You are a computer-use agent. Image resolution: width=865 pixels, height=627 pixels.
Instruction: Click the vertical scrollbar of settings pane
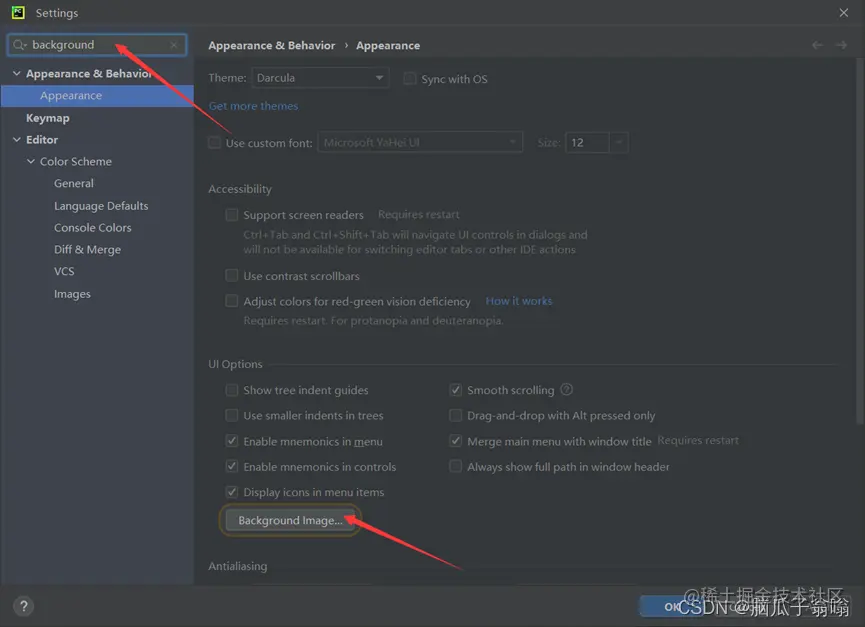pos(859,241)
